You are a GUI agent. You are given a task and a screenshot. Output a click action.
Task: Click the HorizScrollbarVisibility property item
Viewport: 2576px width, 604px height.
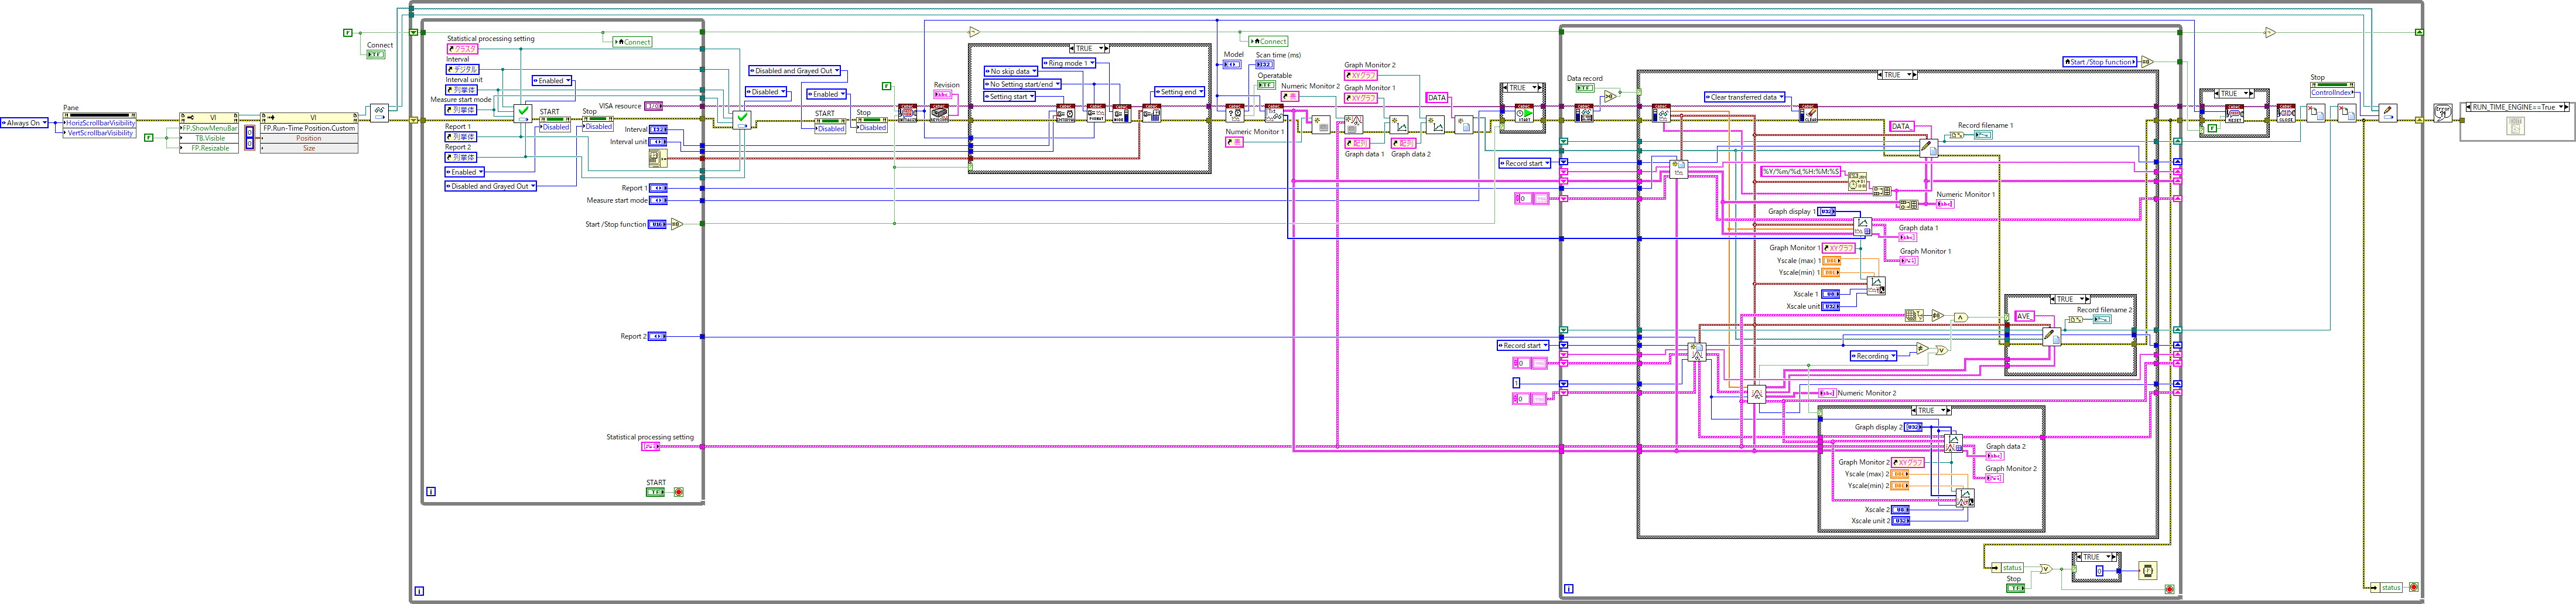(x=100, y=123)
